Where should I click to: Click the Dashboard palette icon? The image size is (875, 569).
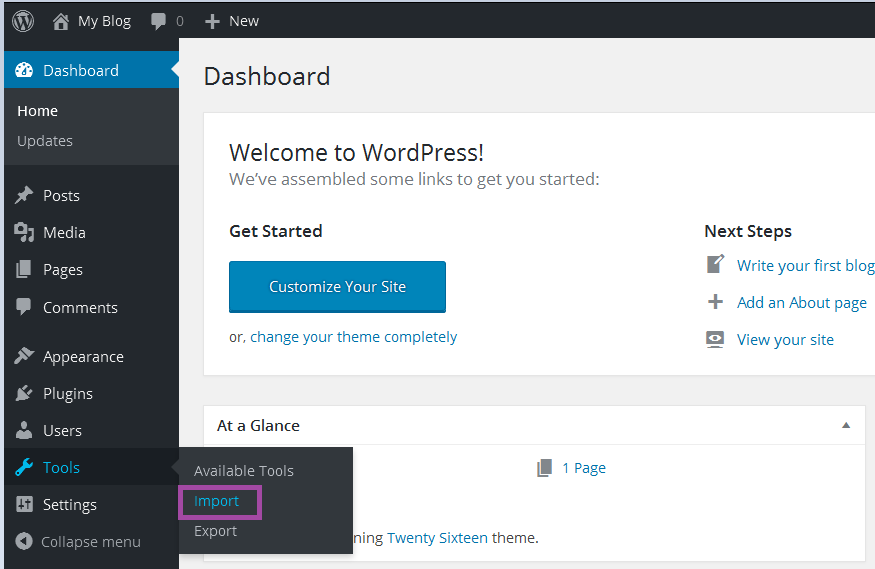(x=24, y=70)
